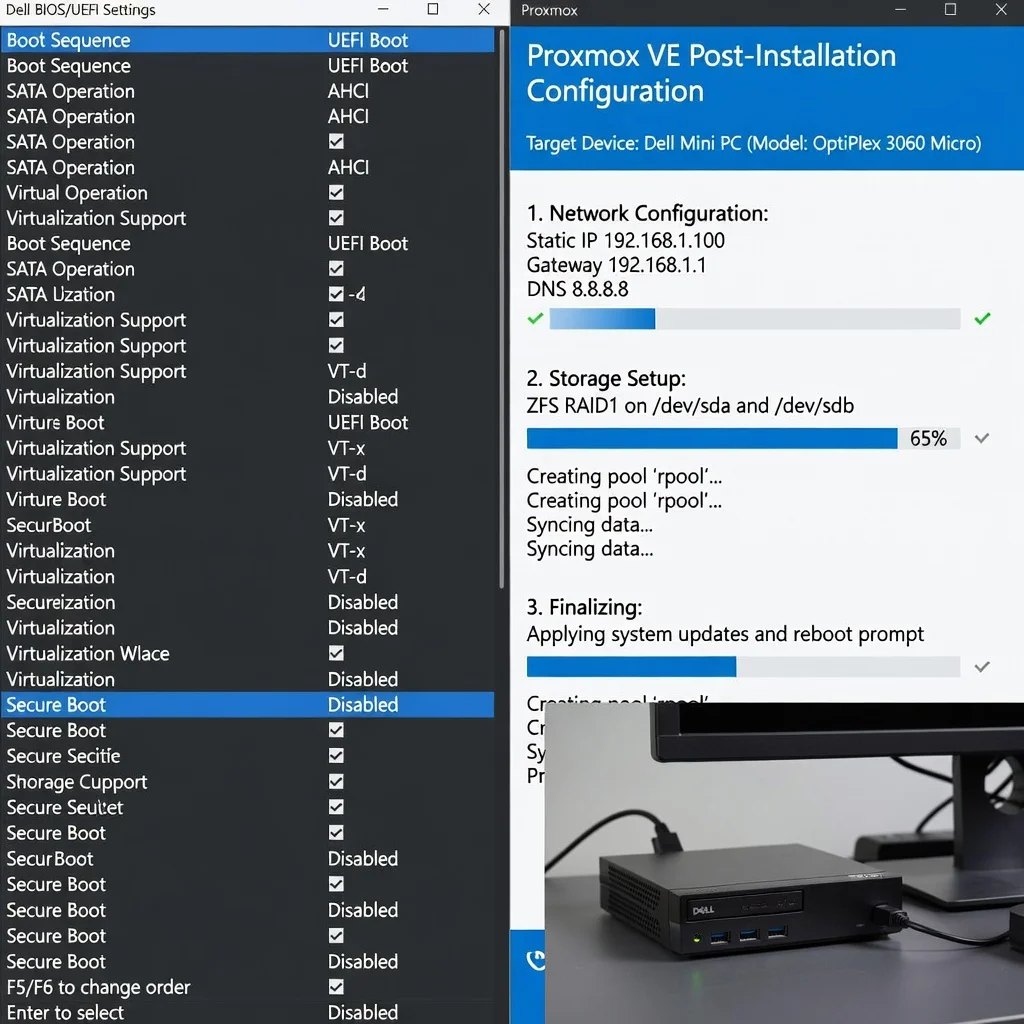Click the 65% label on the storage bar
Image resolution: width=1024 pixels, height=1024 pixels.
(x=928, y=438)
